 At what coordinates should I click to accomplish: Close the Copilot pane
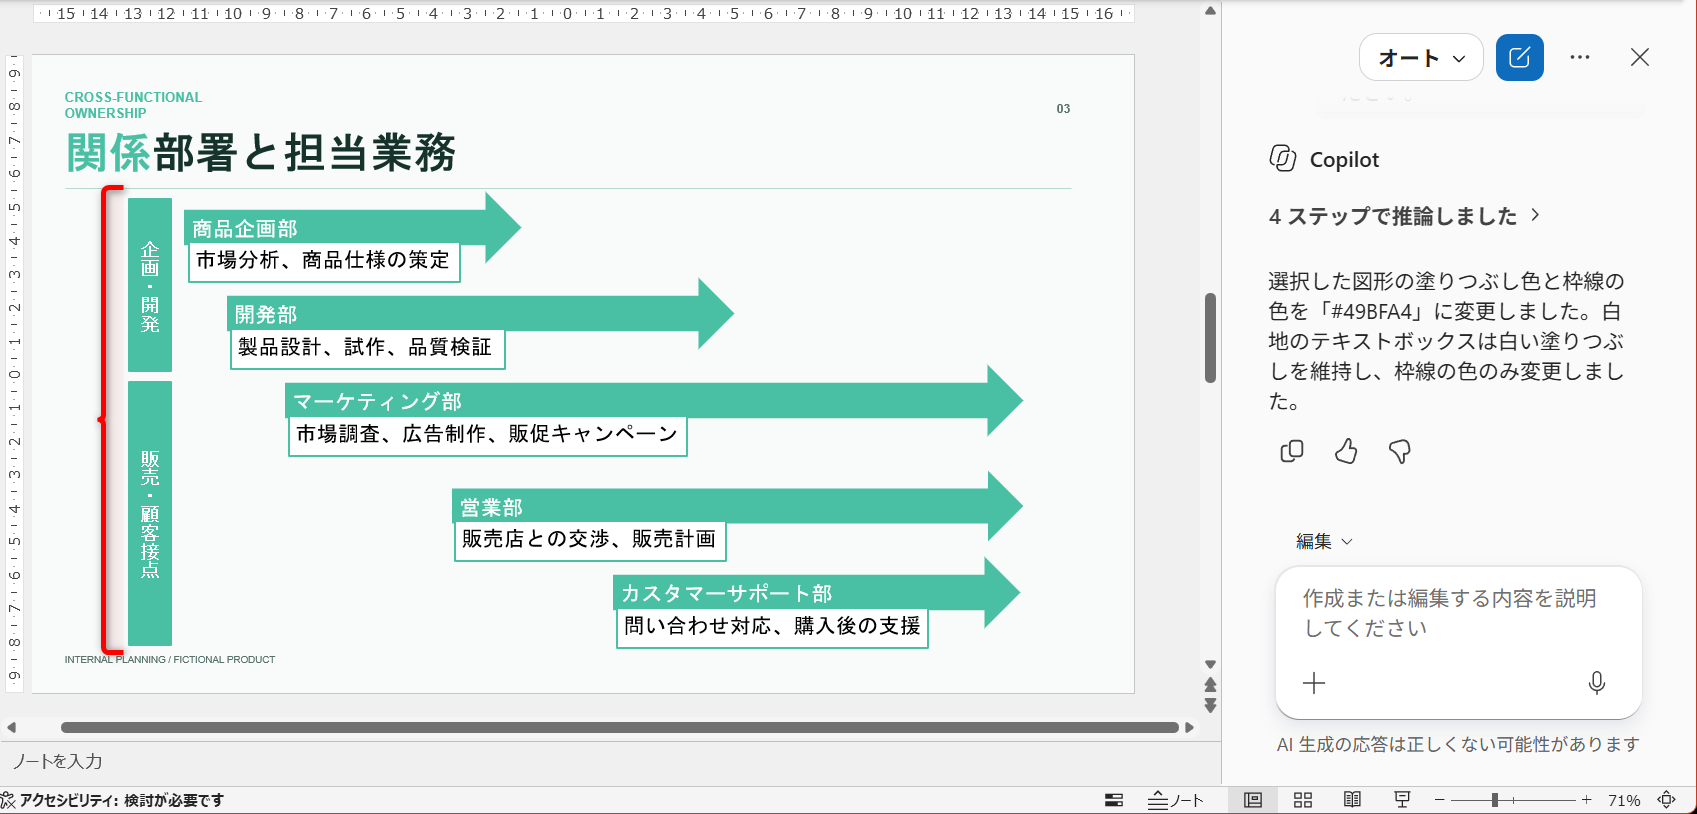pyautogui.click(x=1640, y=57)
